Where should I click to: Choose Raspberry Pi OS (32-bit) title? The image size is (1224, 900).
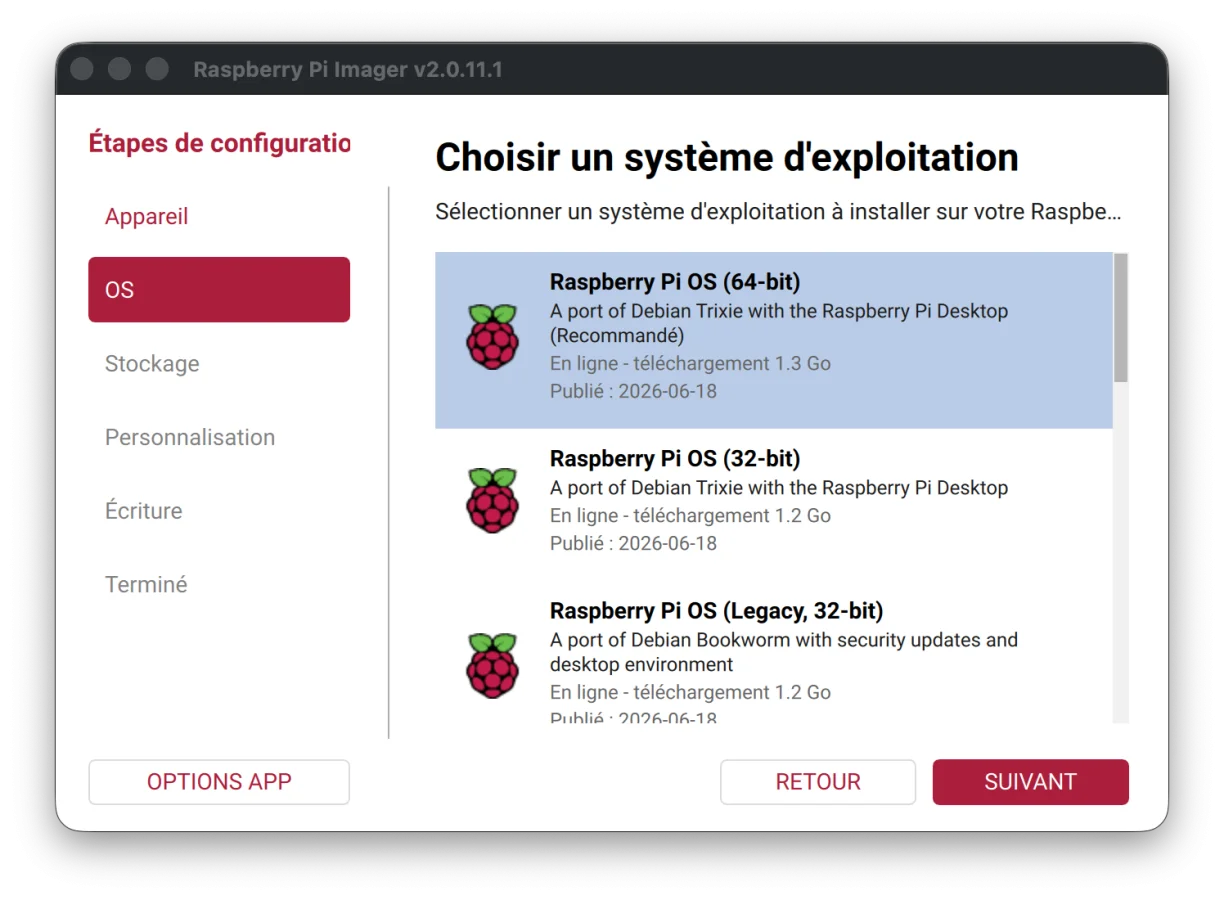pyautogui.click(x=675, y=459)
